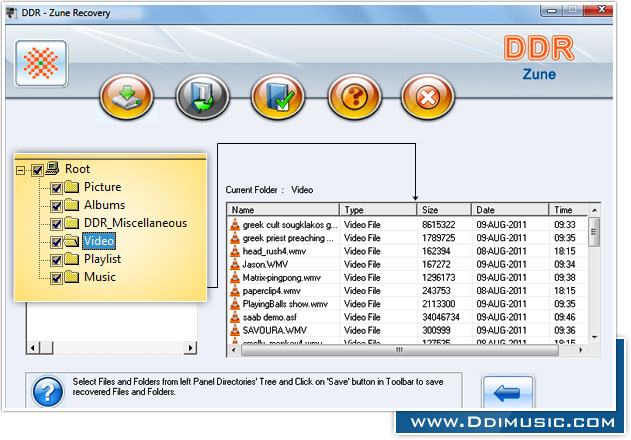Click the blue help icon in info bar
Image resolution: width=631 pixels, height=440 pixels.
(x=48, y=391)
